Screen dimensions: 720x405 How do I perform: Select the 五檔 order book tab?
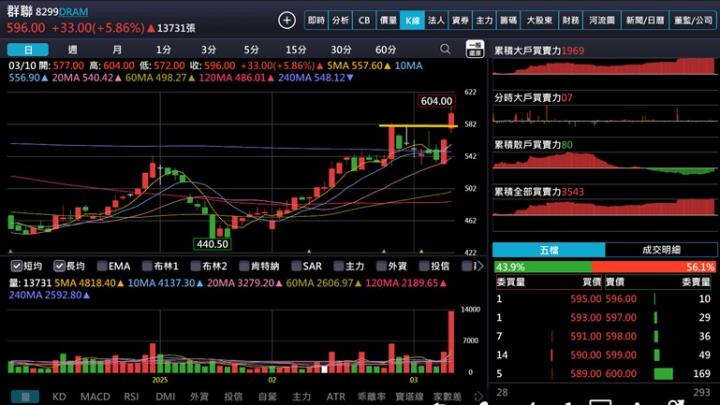click(549, 250)
